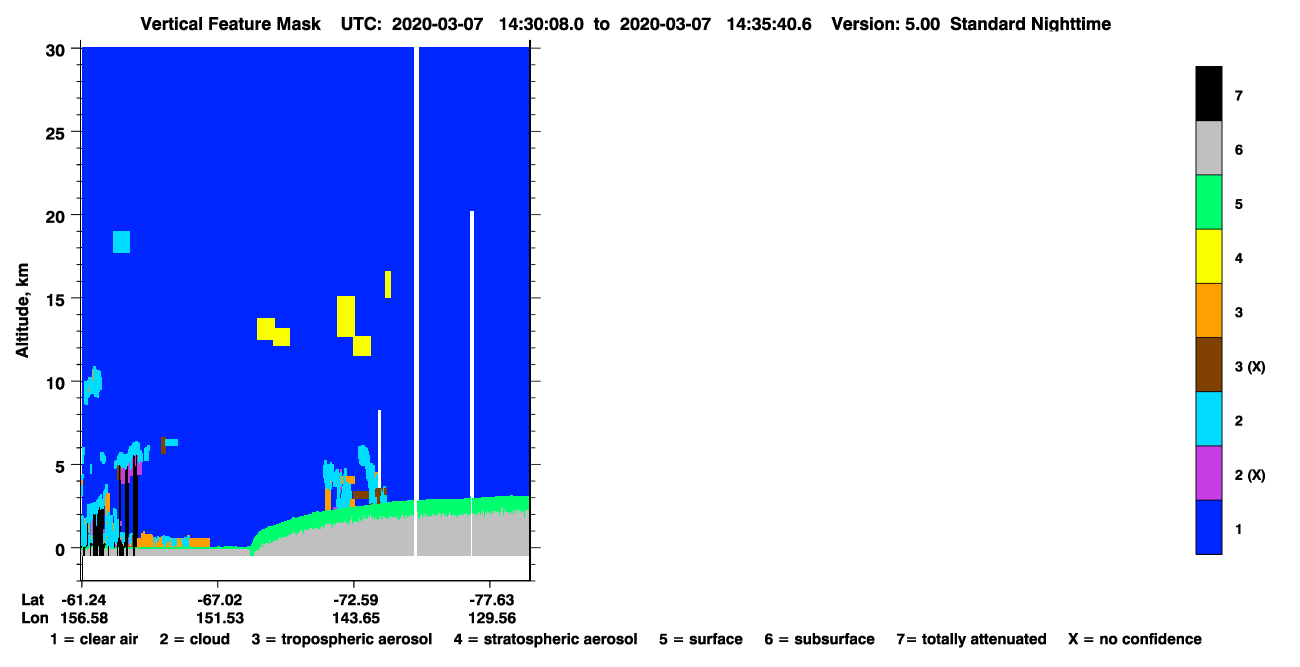Click the blue clear air swatch labeled 1
1300x667 pixels.
coord(1208,526)
